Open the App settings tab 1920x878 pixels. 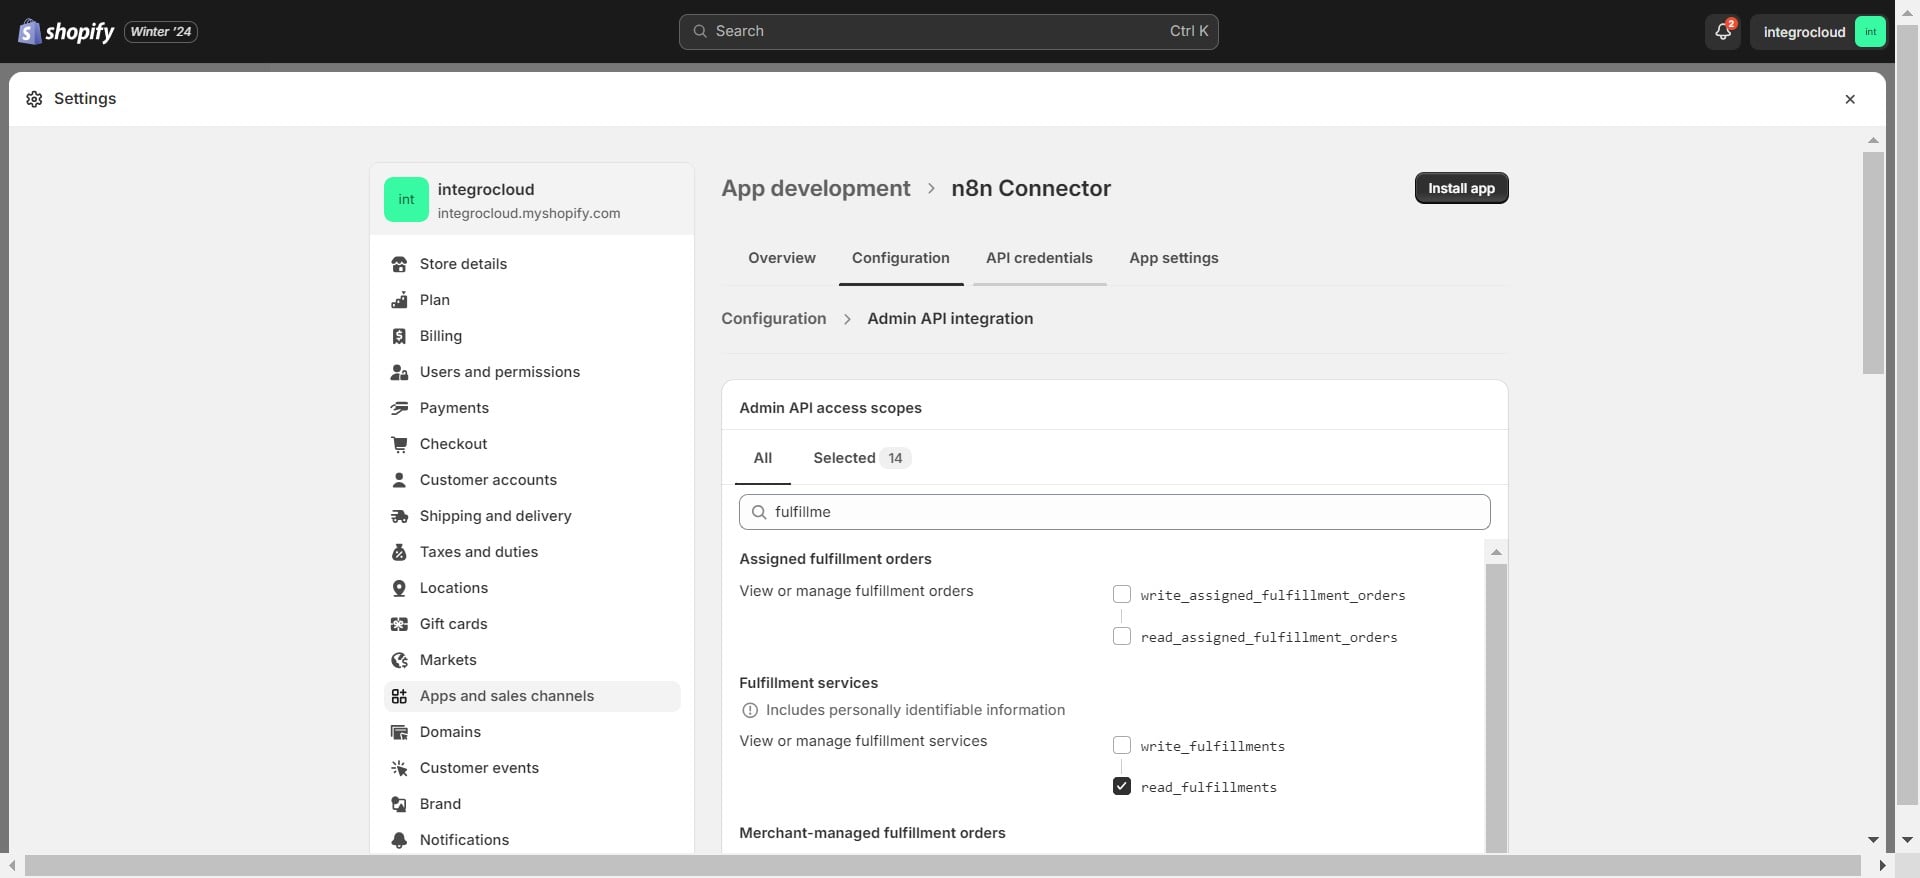pyautogui.click(x=1174, y=258)
